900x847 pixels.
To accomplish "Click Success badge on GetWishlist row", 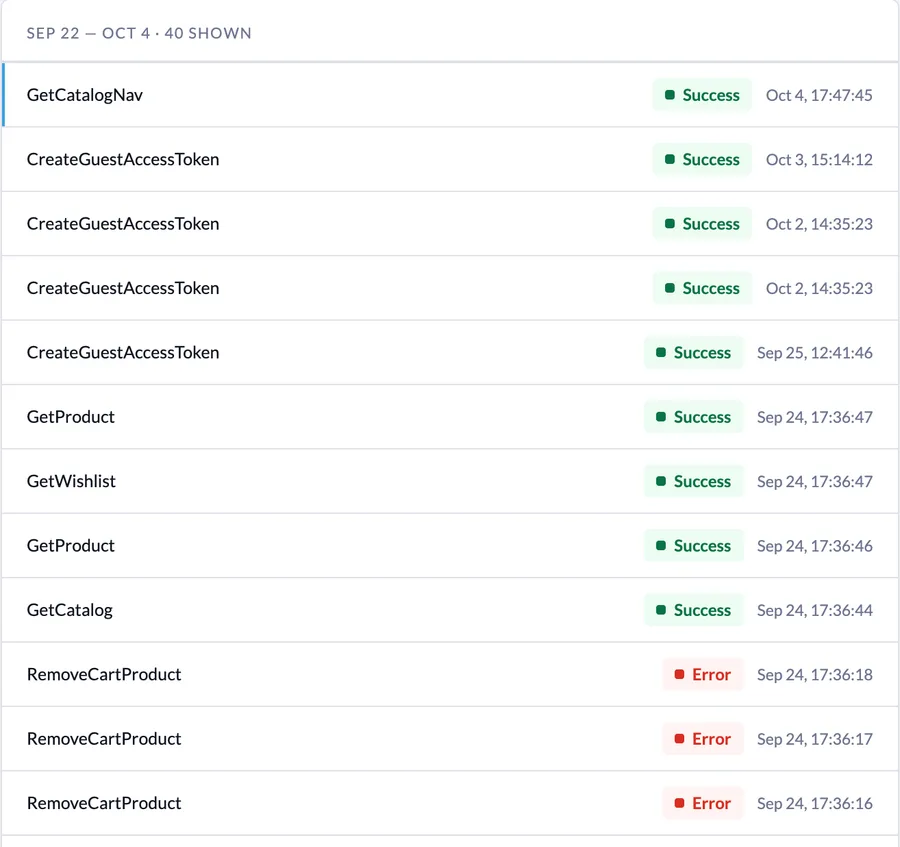I will [x=693, y=481].
